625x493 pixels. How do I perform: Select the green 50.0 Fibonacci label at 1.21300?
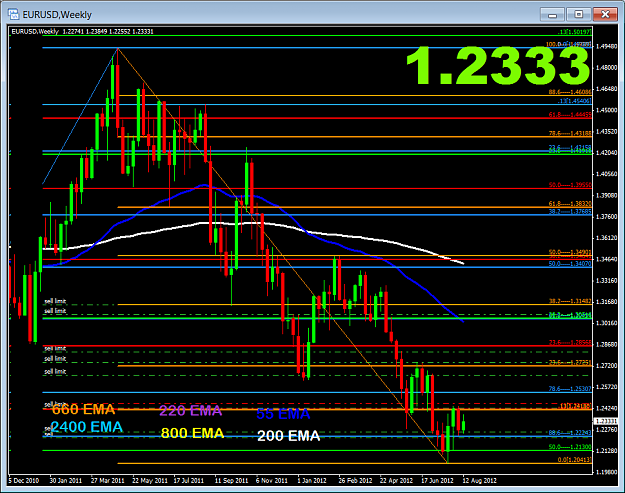[x=570, y=447]
